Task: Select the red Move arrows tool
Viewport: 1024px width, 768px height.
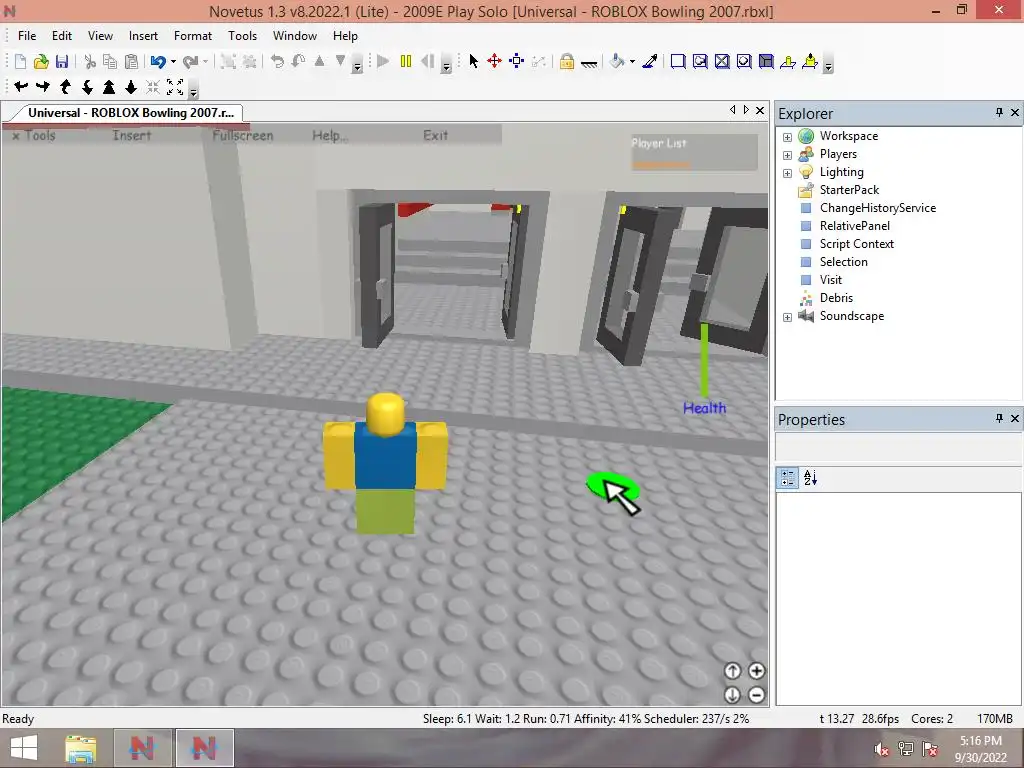Action: [494, 61]
